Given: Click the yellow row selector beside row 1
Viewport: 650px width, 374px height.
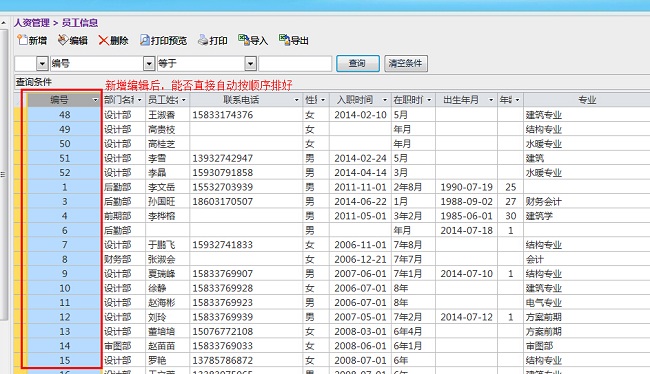Looking at the screenshot, I should coord(20,187).
